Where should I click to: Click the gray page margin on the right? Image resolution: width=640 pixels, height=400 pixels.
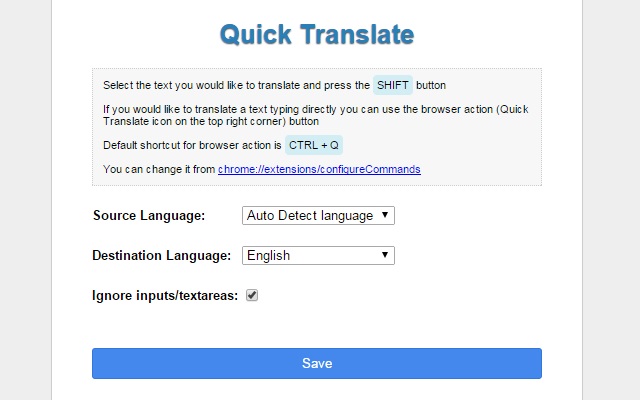click(610, 200)
